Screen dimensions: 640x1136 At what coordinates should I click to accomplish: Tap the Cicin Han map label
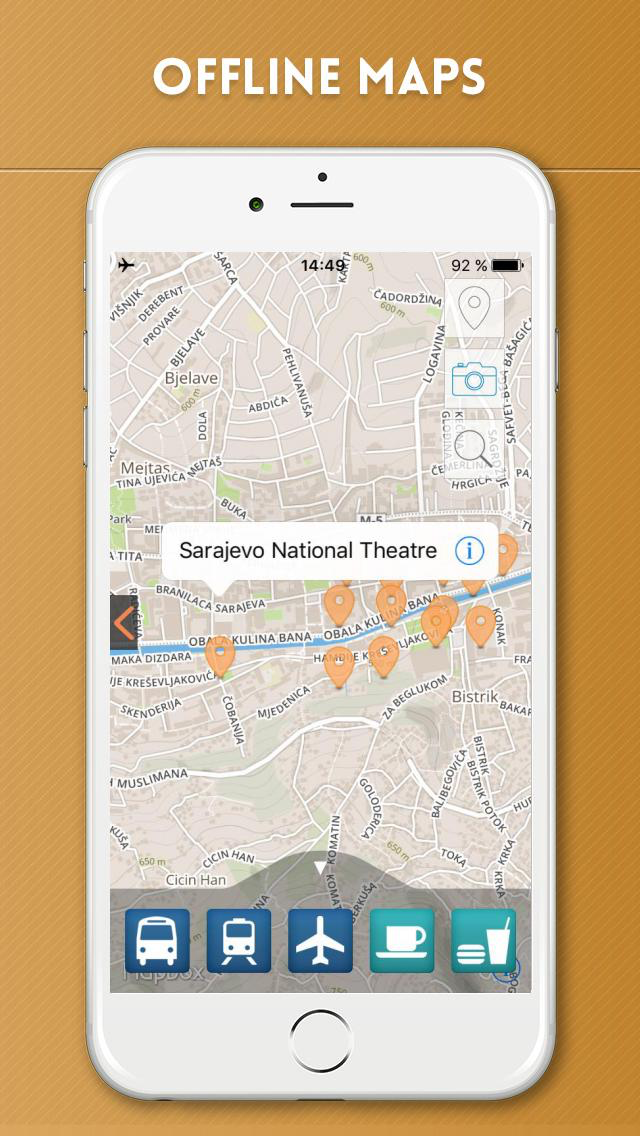tap(196, 880)
